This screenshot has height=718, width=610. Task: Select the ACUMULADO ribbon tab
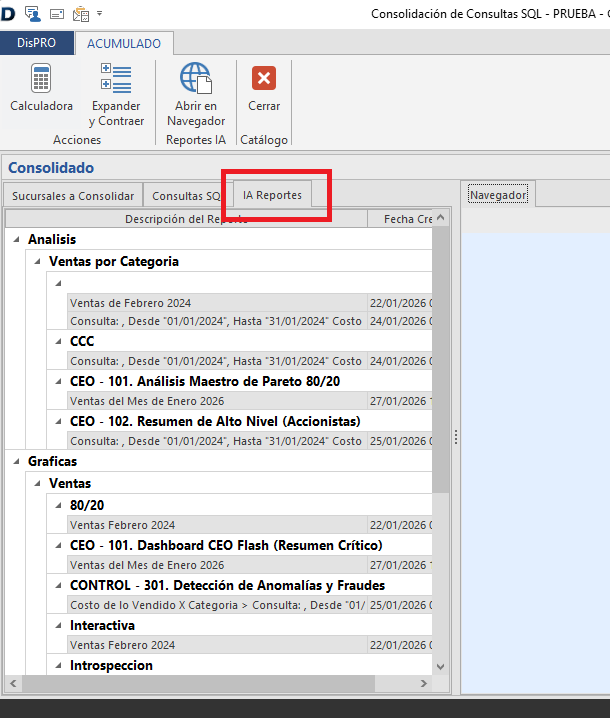[x=124, y=44]
